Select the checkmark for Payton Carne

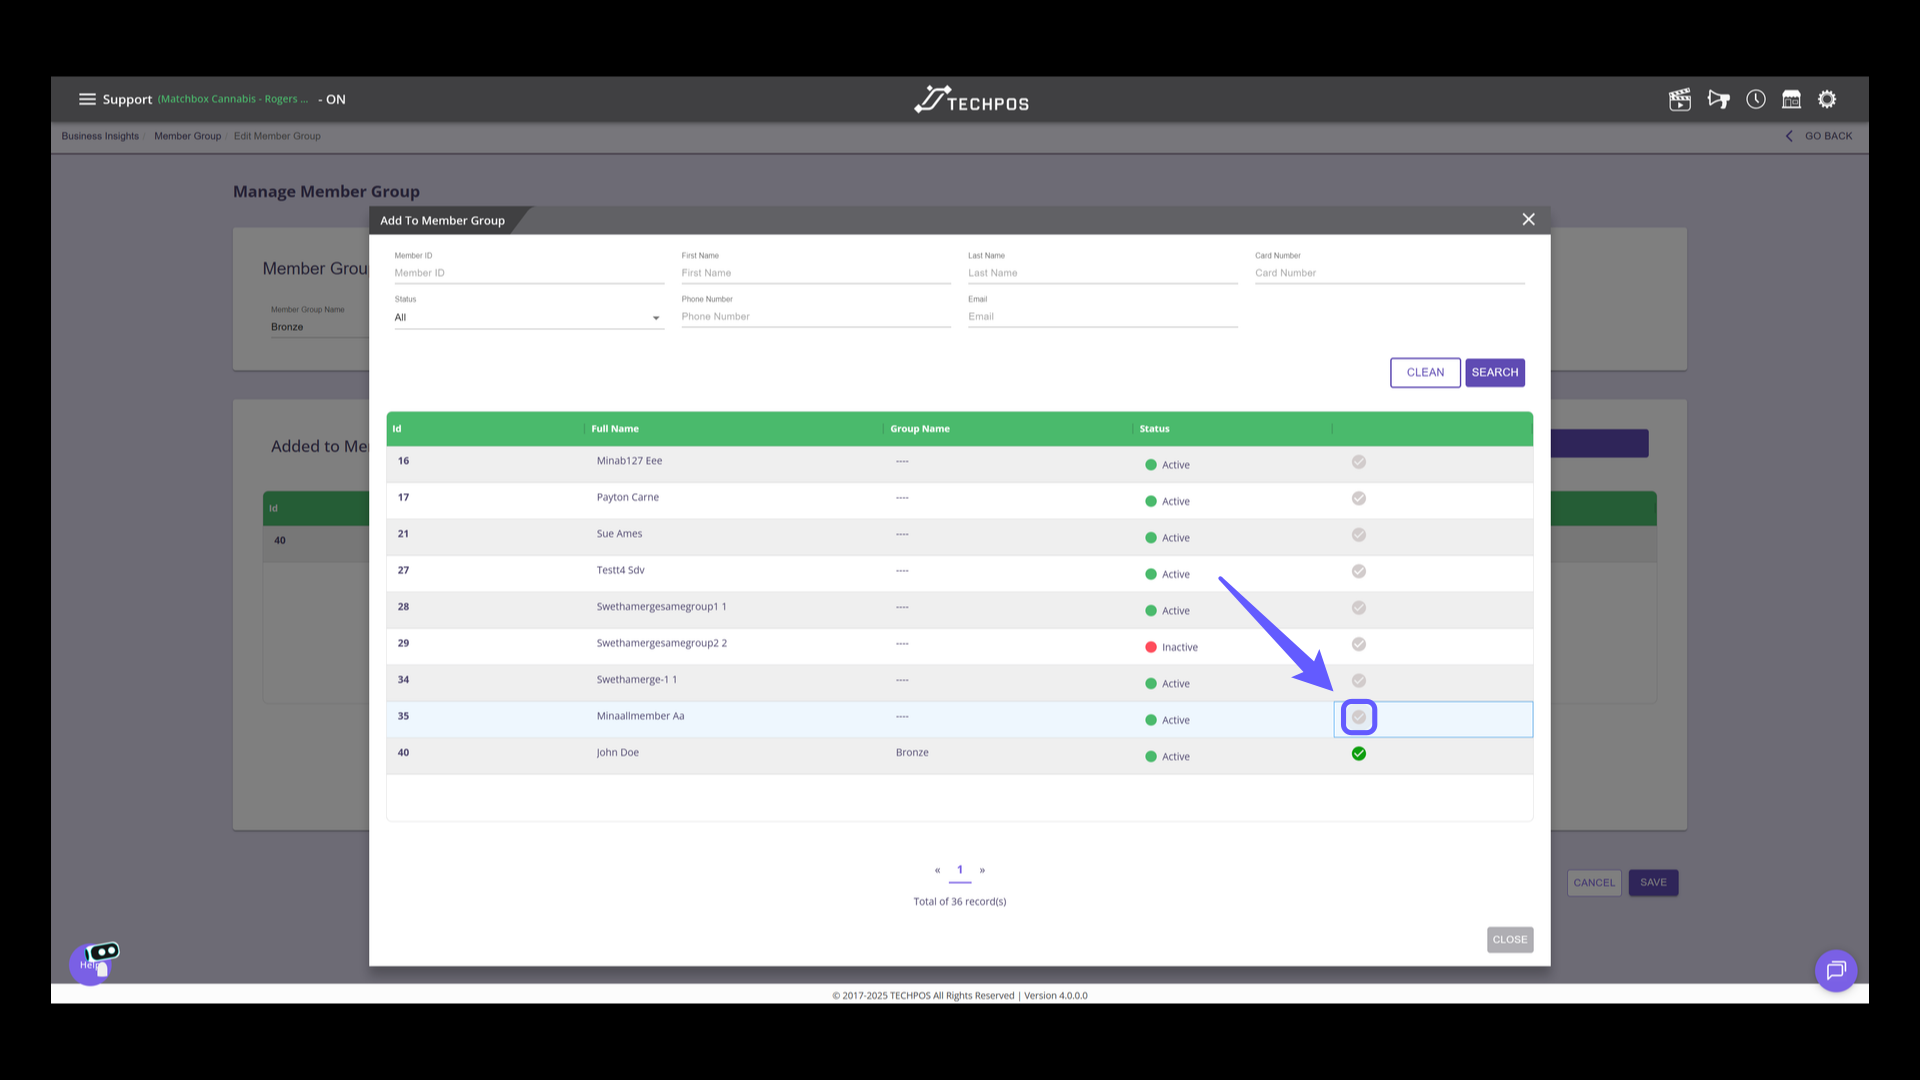[1359, 498]
